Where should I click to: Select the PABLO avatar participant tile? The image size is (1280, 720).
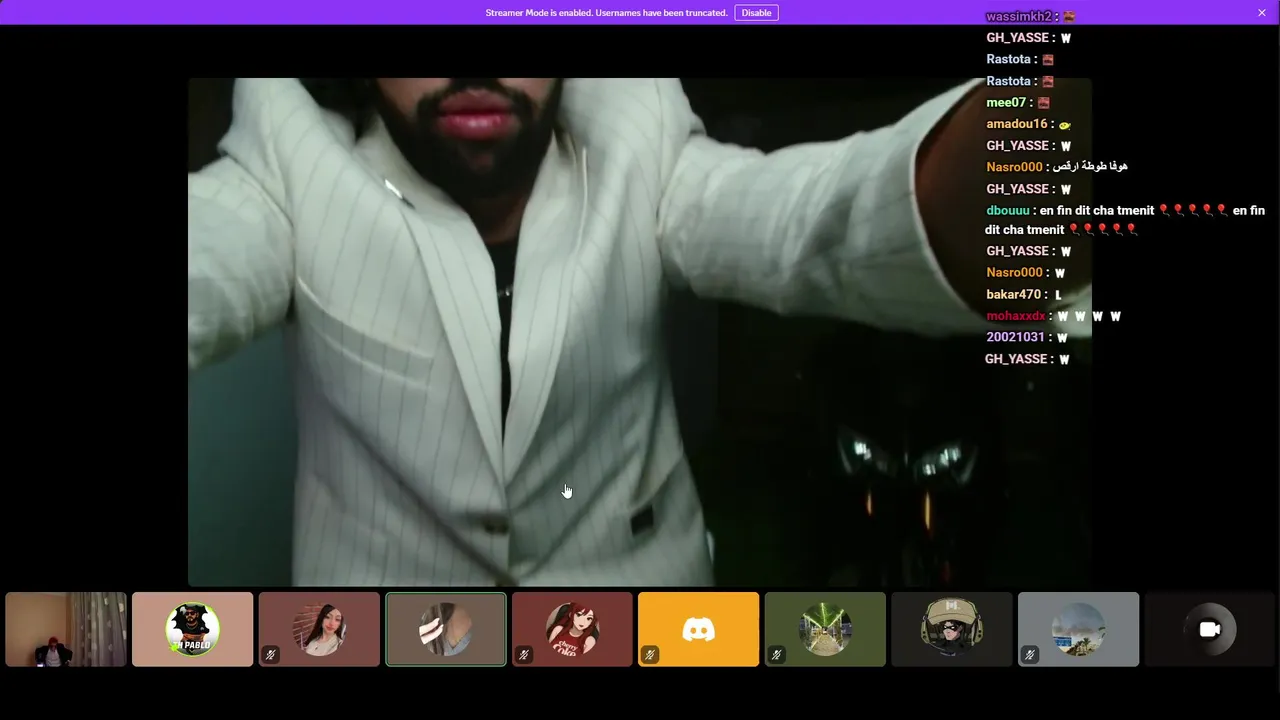tap(192, 629)
